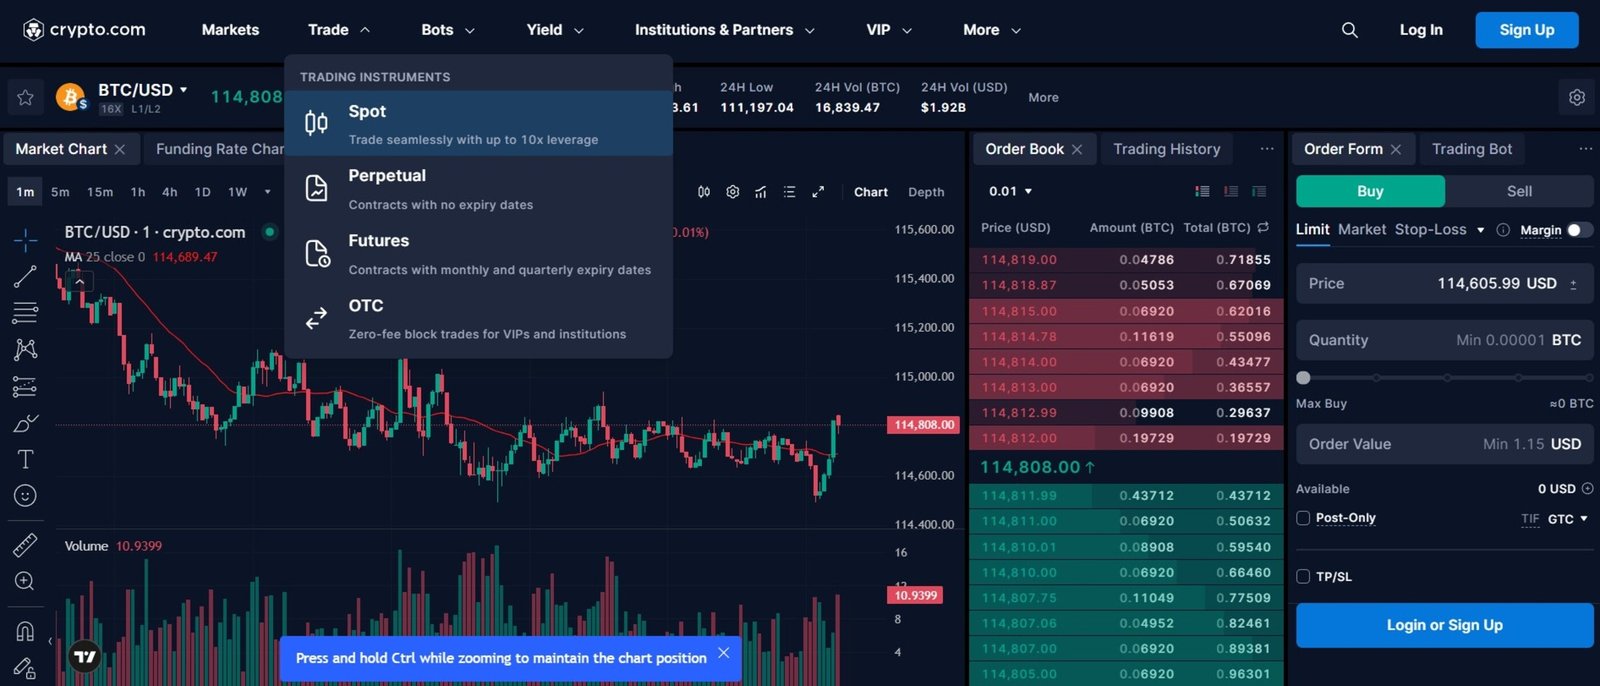Add BTC/USD to favorites with star icon
This screenshot has height=686, width=1600.
click(25, 97)
